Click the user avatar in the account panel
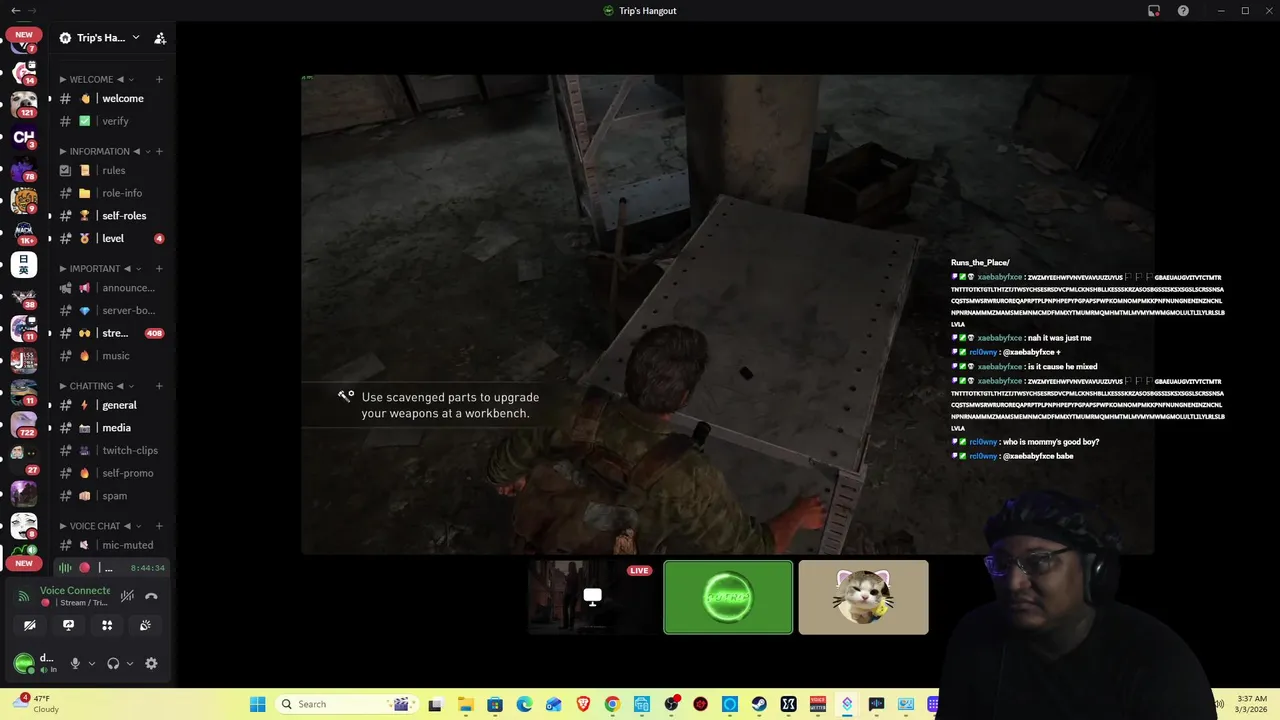 (x=24, y=662)
